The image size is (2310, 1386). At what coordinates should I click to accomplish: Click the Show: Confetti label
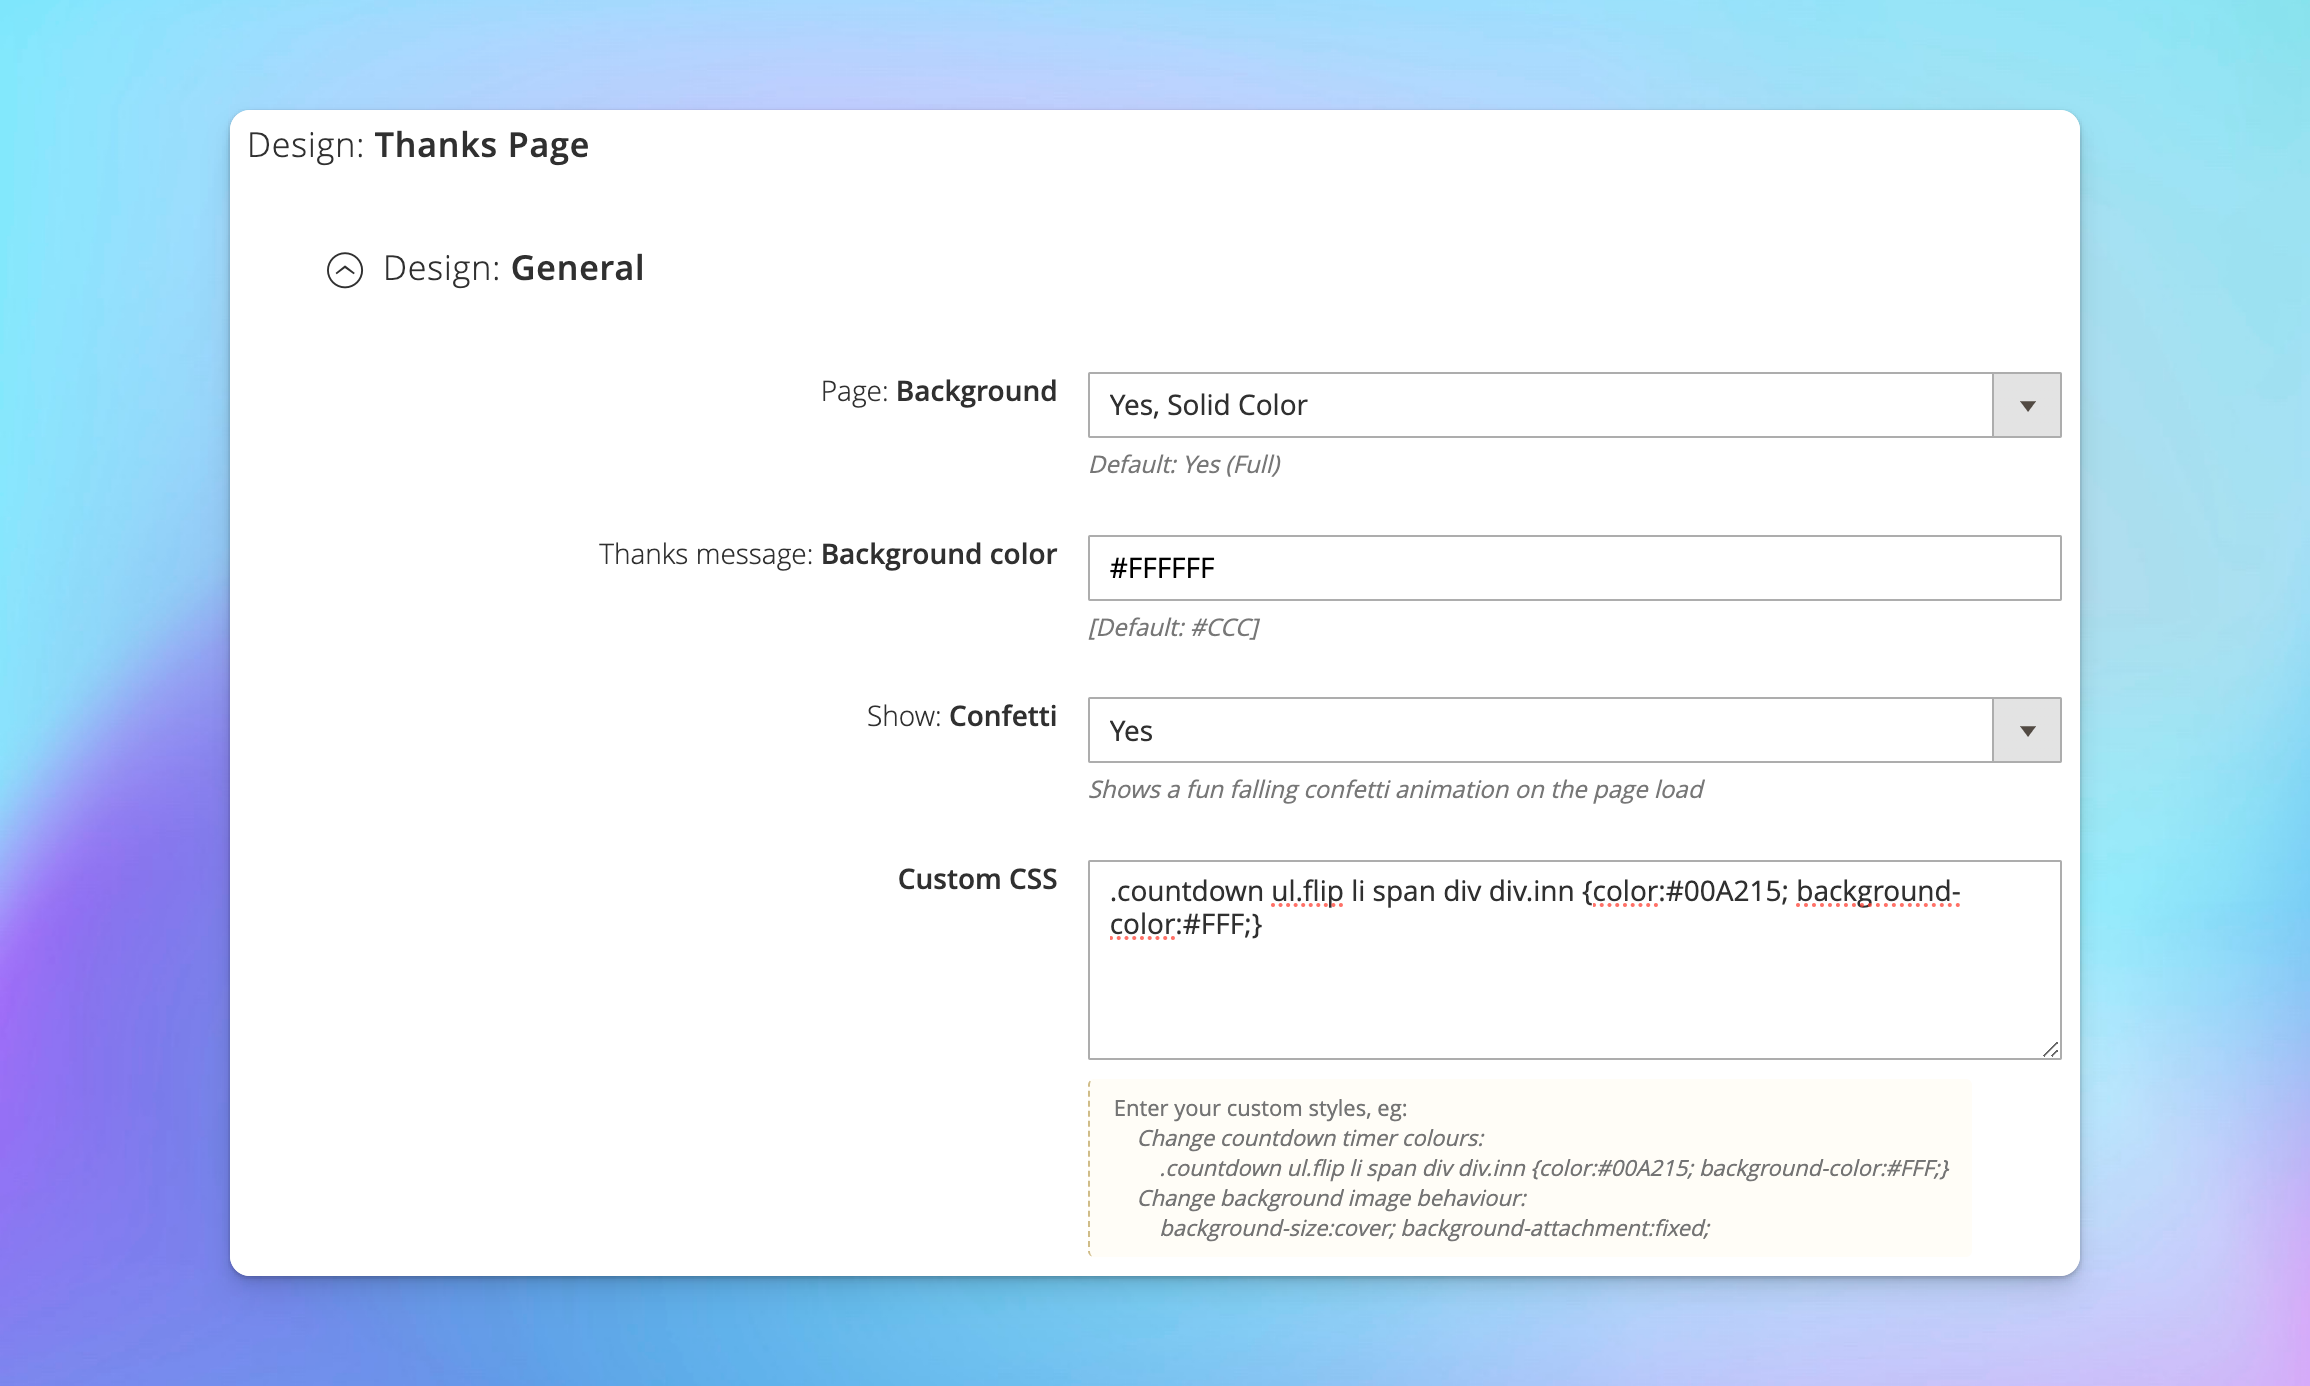coord(961,716)
